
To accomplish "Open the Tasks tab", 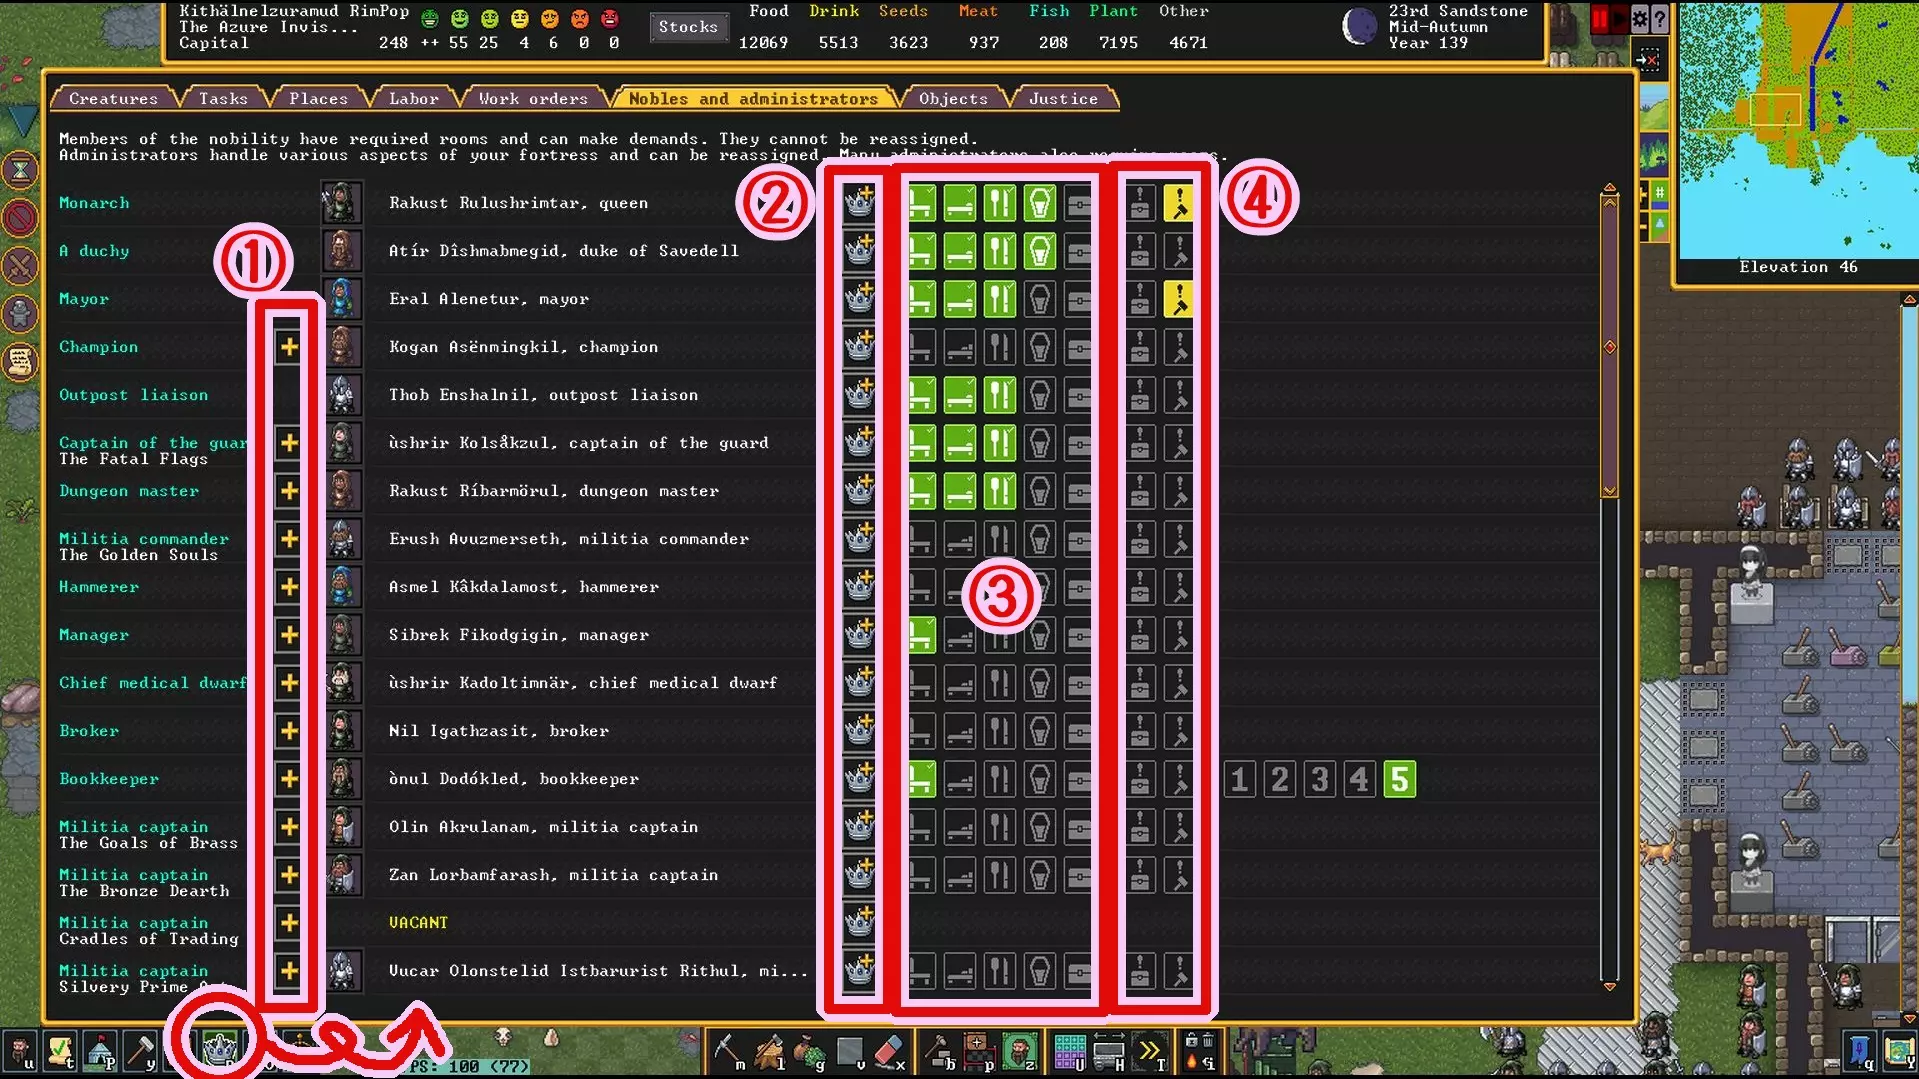I will 223,98.
